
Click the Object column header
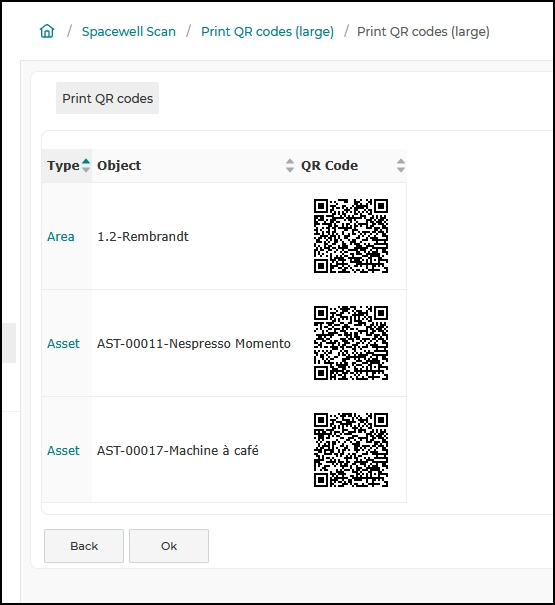194,166
